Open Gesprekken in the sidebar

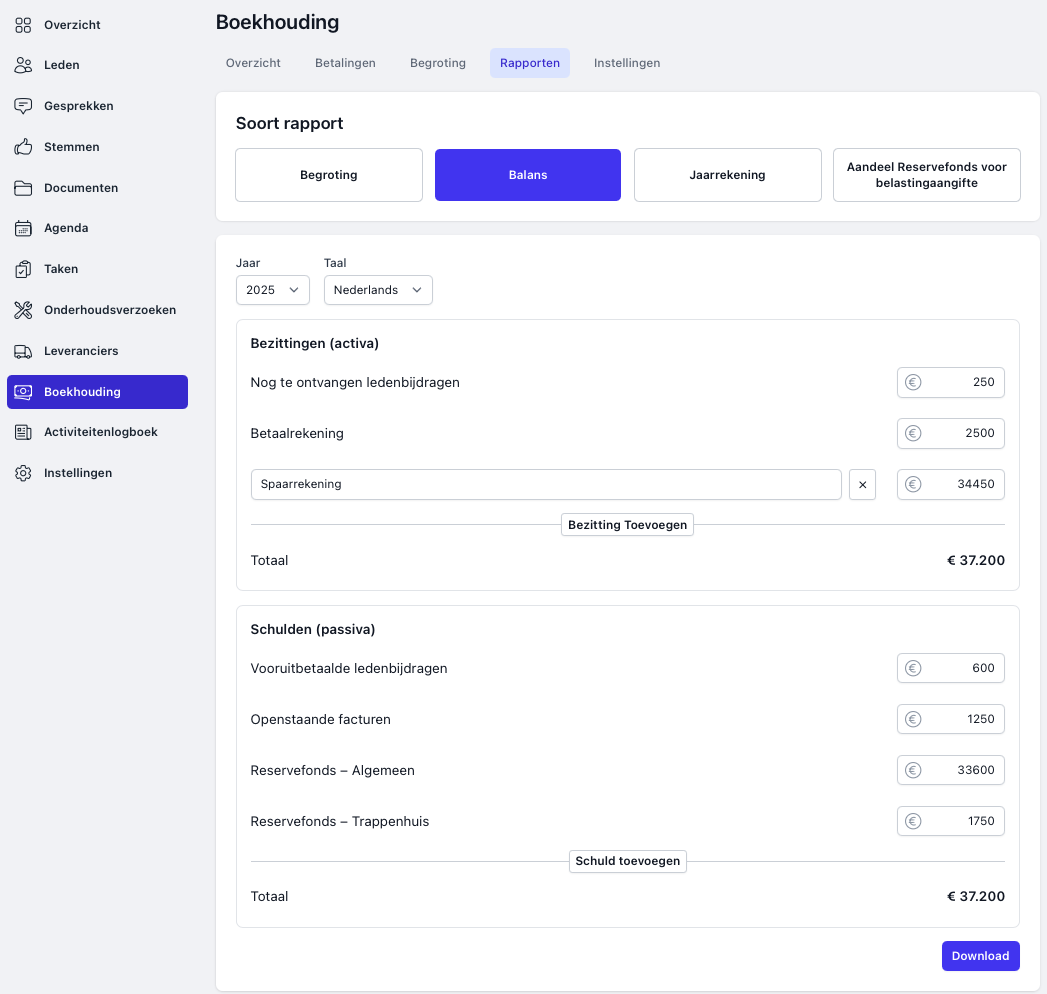click(97, 106)
